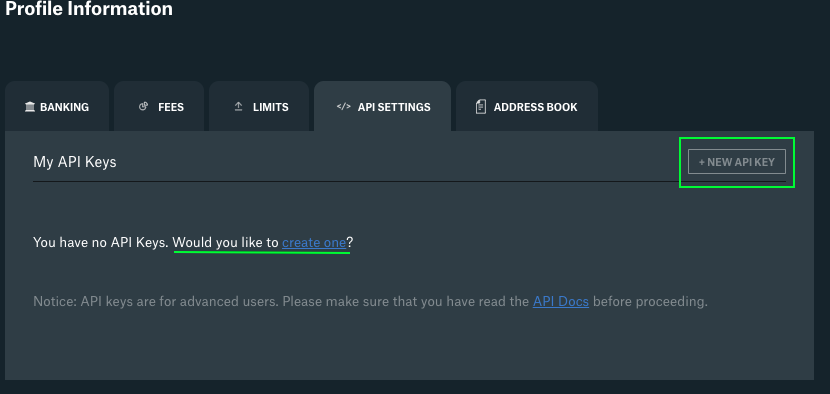Viewport: 830px width, 394px height.
Task: Click the 'Notice: API keys are for advanced users' text
Action: coord(156,302)
